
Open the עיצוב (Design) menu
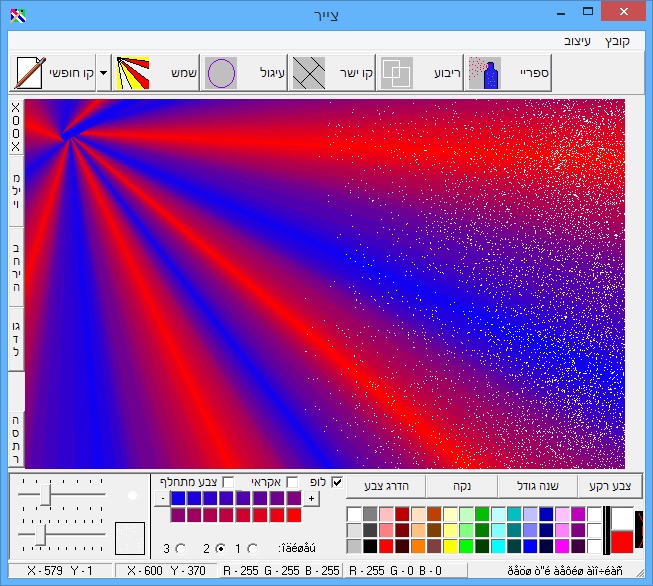[x=577, y=41]
